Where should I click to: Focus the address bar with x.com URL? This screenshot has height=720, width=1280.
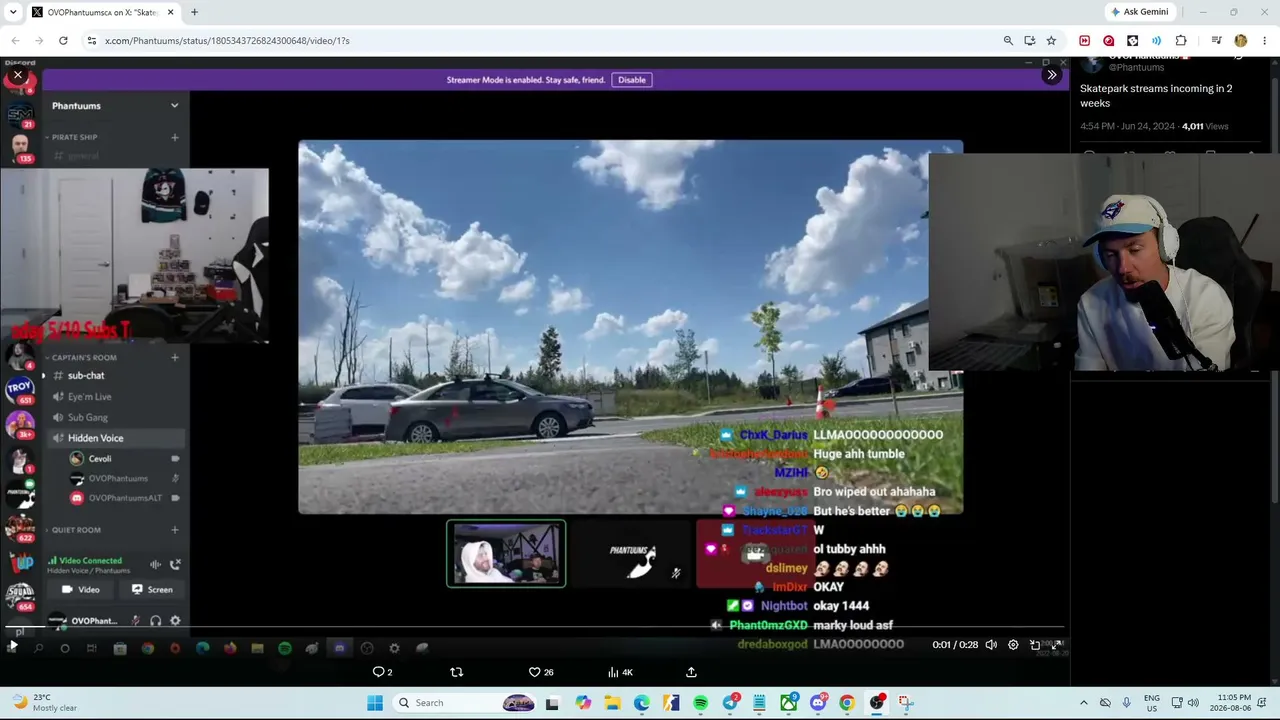point(540,41)
